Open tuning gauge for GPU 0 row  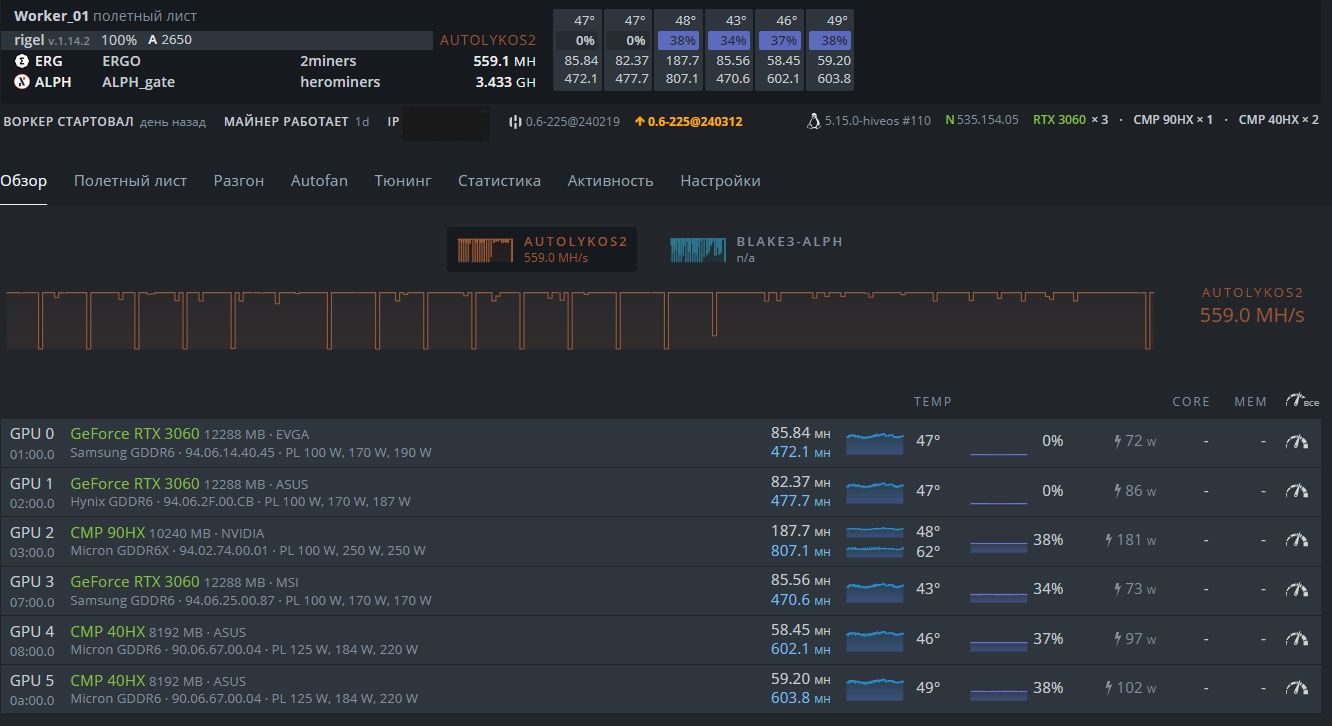(x=1297, y=441)
